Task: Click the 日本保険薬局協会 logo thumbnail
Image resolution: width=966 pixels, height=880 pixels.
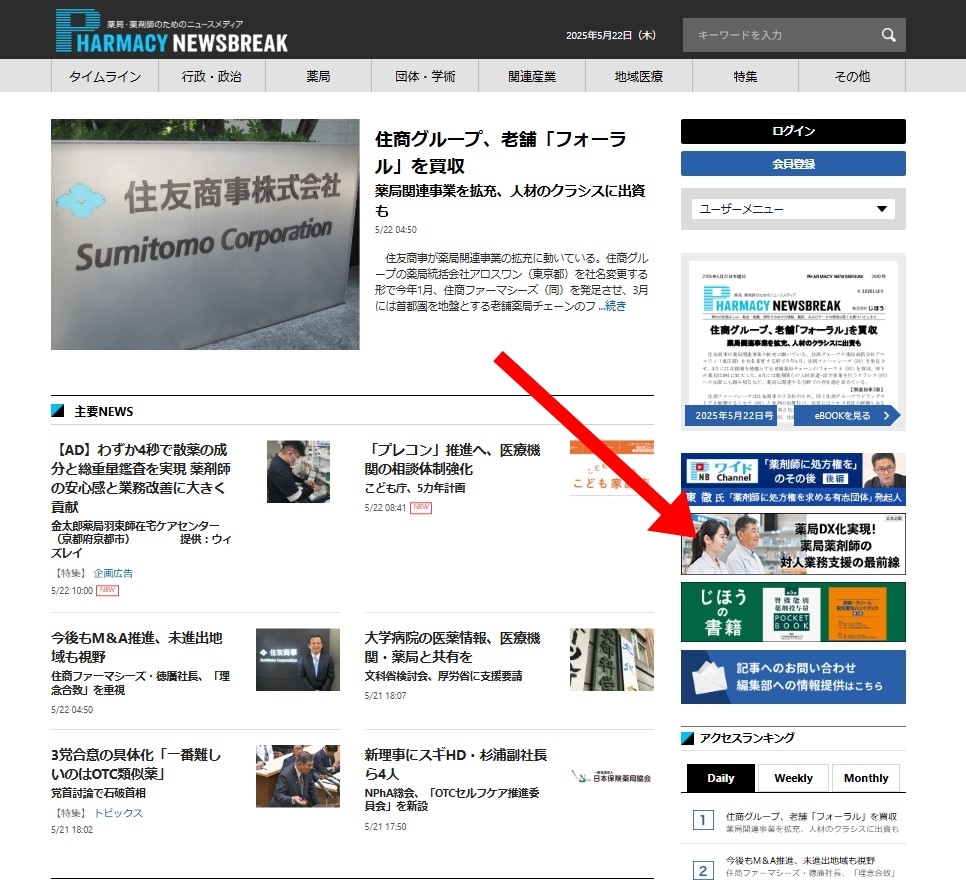Action: pyautogui.click(x=612, y=777)
